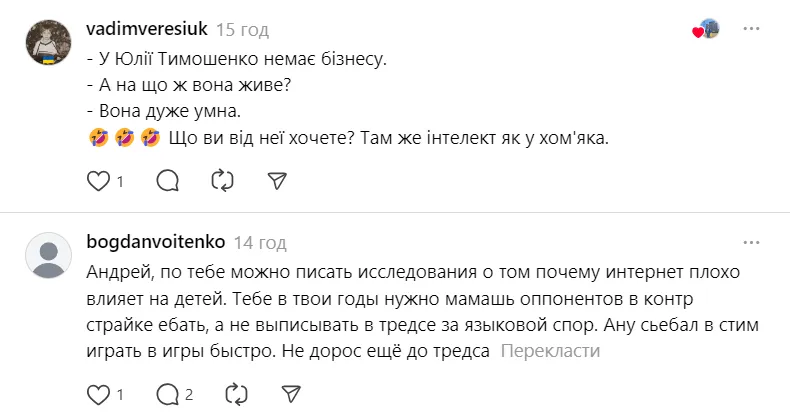790x418 pixels.
Task: Open bogdanvoitenko username profile link
Action: point(156,242)
